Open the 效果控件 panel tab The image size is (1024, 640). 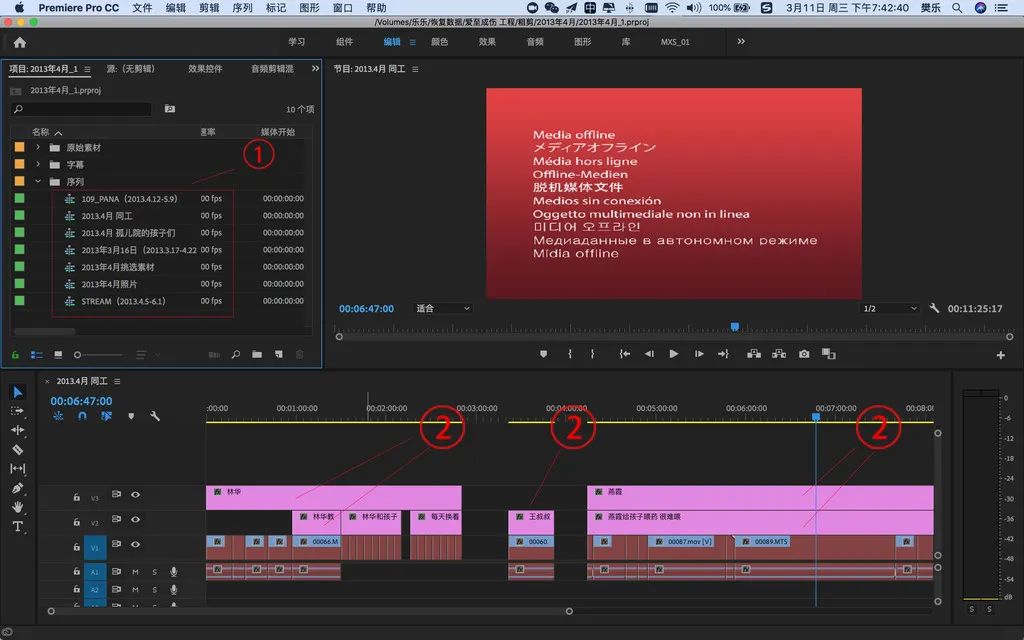[x=205, y=69]
